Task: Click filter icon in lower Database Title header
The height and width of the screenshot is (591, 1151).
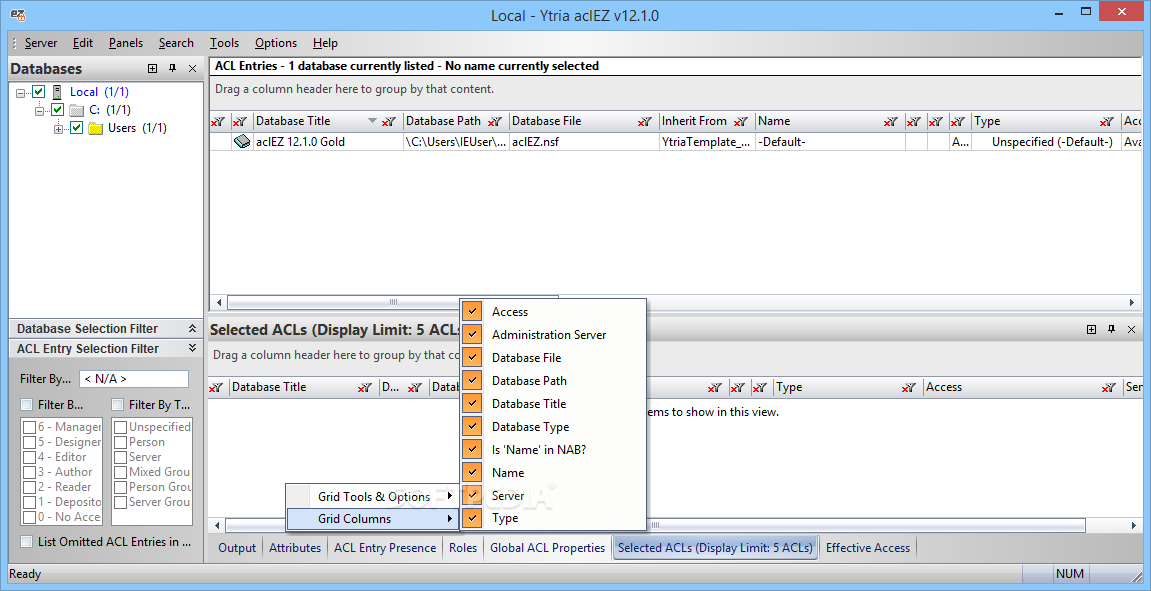Action: coord(364,388)
